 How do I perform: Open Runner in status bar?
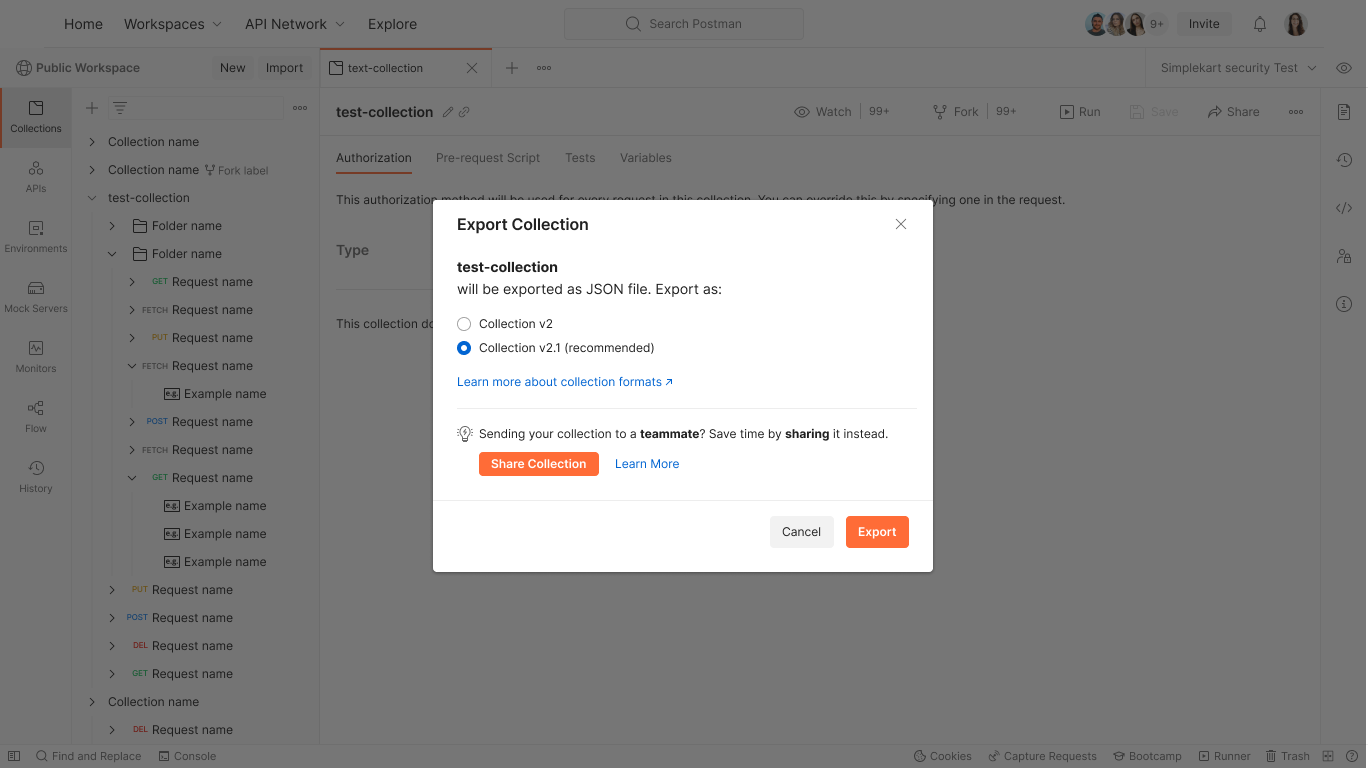tap(1224, 756)
